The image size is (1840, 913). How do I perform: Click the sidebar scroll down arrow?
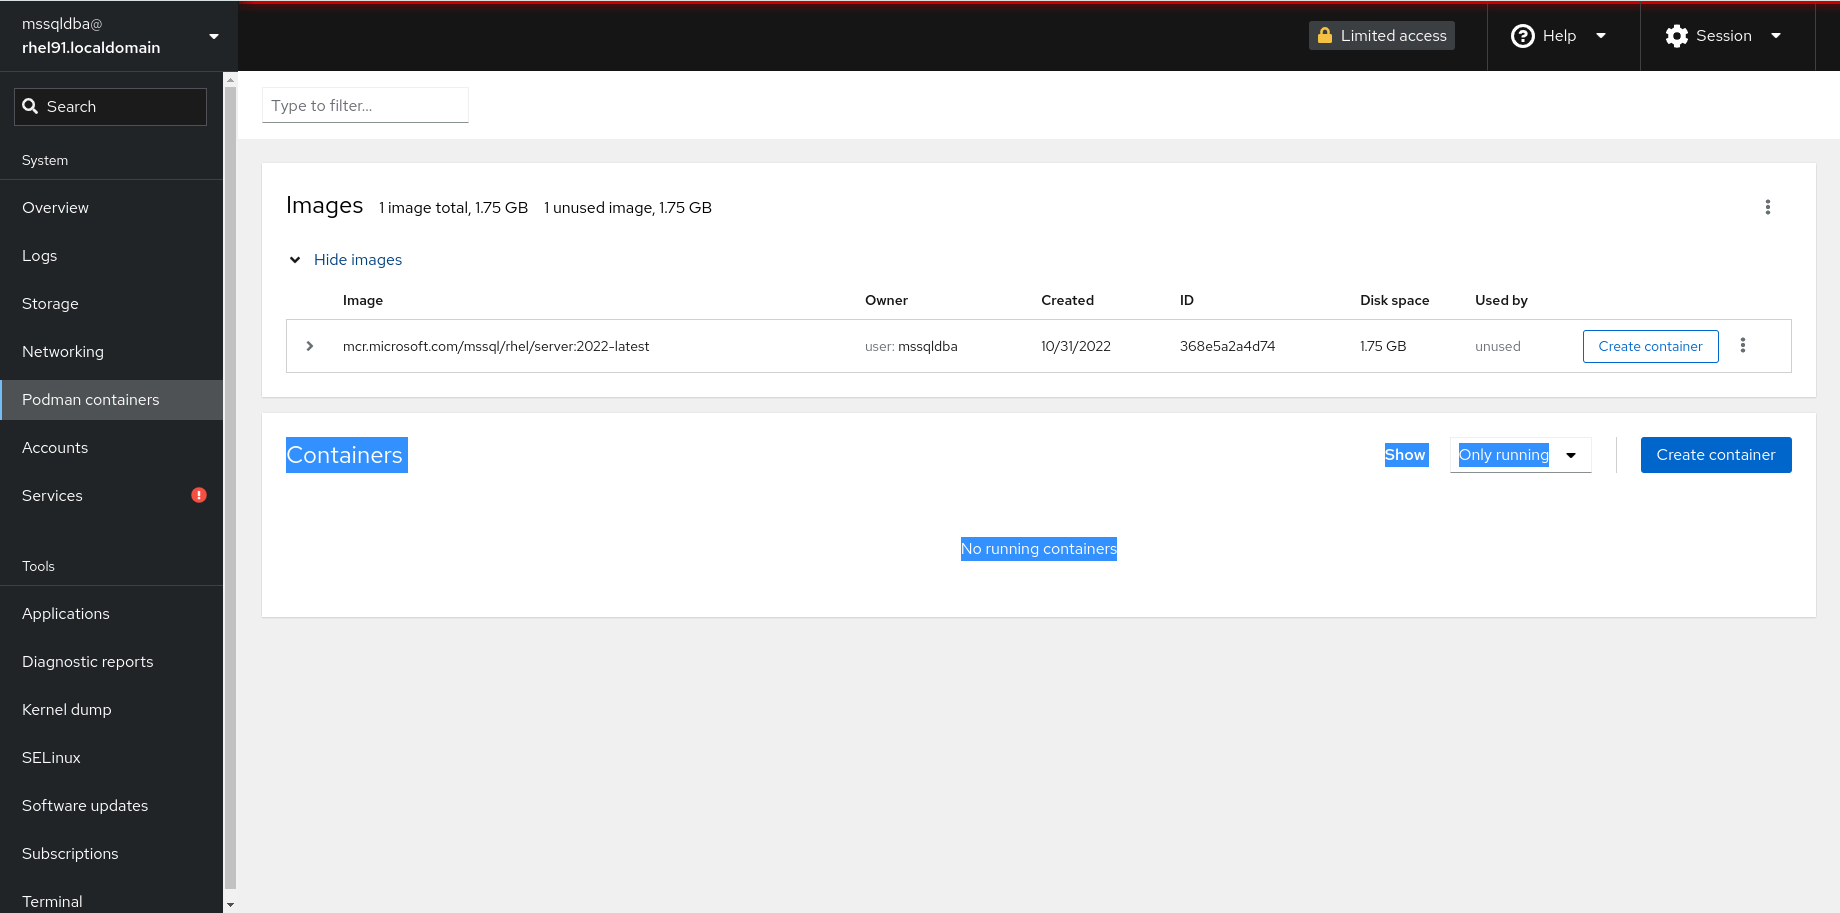(x=230, y=904)
